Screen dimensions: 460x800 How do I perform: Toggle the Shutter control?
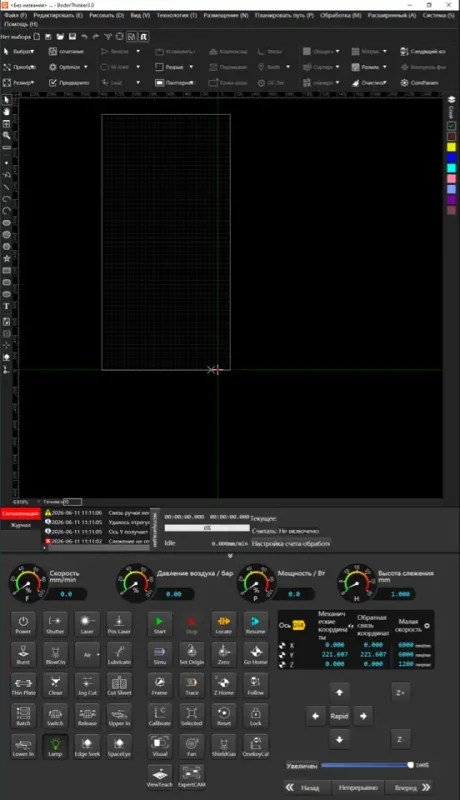click(55, 624)
